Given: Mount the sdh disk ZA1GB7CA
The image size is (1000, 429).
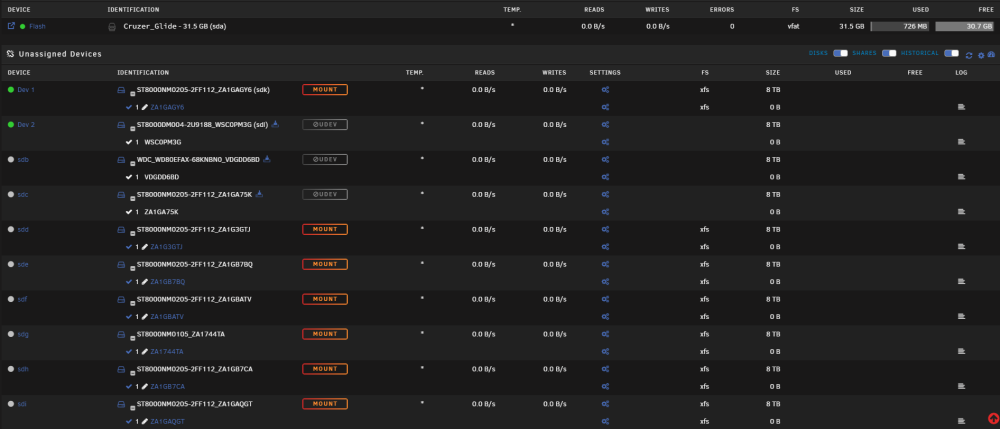Looking at the screenshot, I should click(325, 368).
